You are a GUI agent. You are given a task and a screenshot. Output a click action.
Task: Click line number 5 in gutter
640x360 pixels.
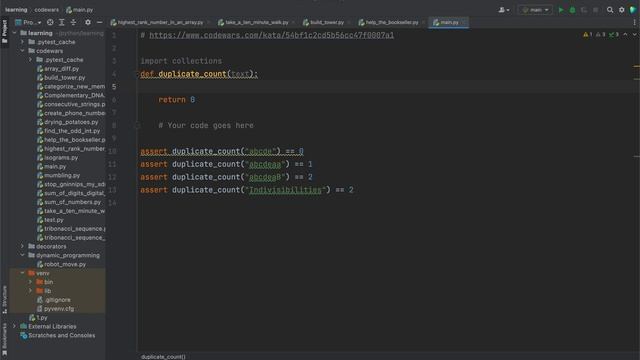(114, 87)
